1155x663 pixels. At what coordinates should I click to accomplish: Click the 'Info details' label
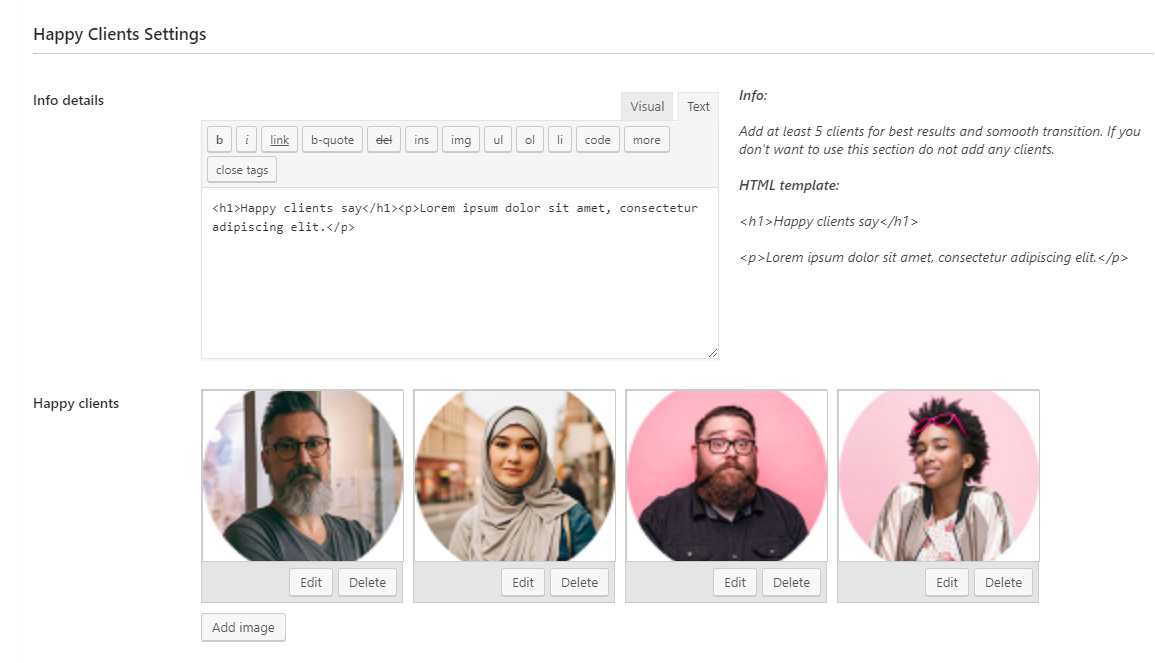[x=69, y=101]
